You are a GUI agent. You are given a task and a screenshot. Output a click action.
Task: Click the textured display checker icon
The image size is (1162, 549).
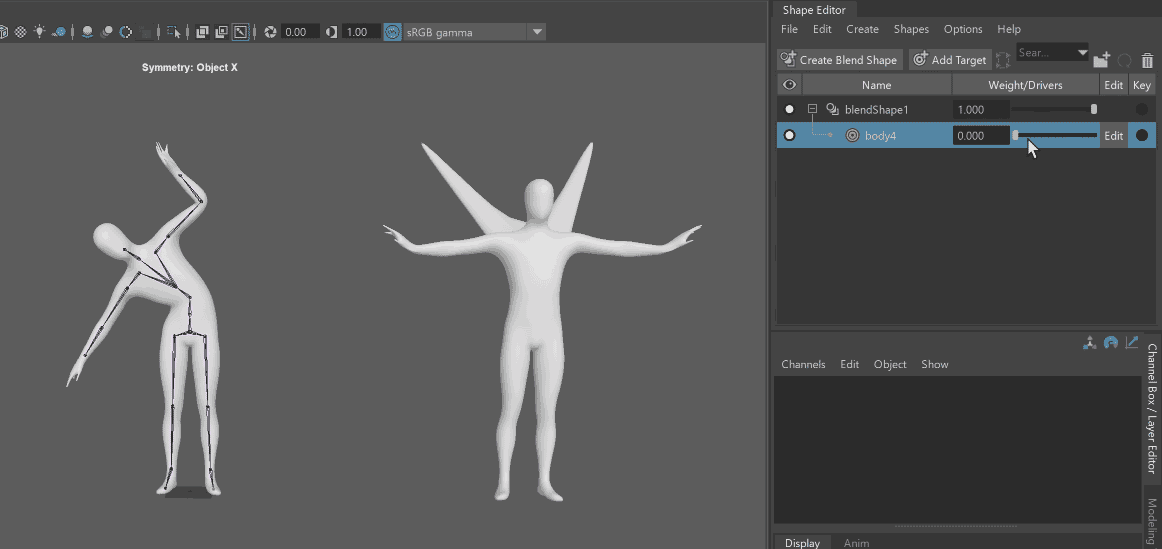20,32
